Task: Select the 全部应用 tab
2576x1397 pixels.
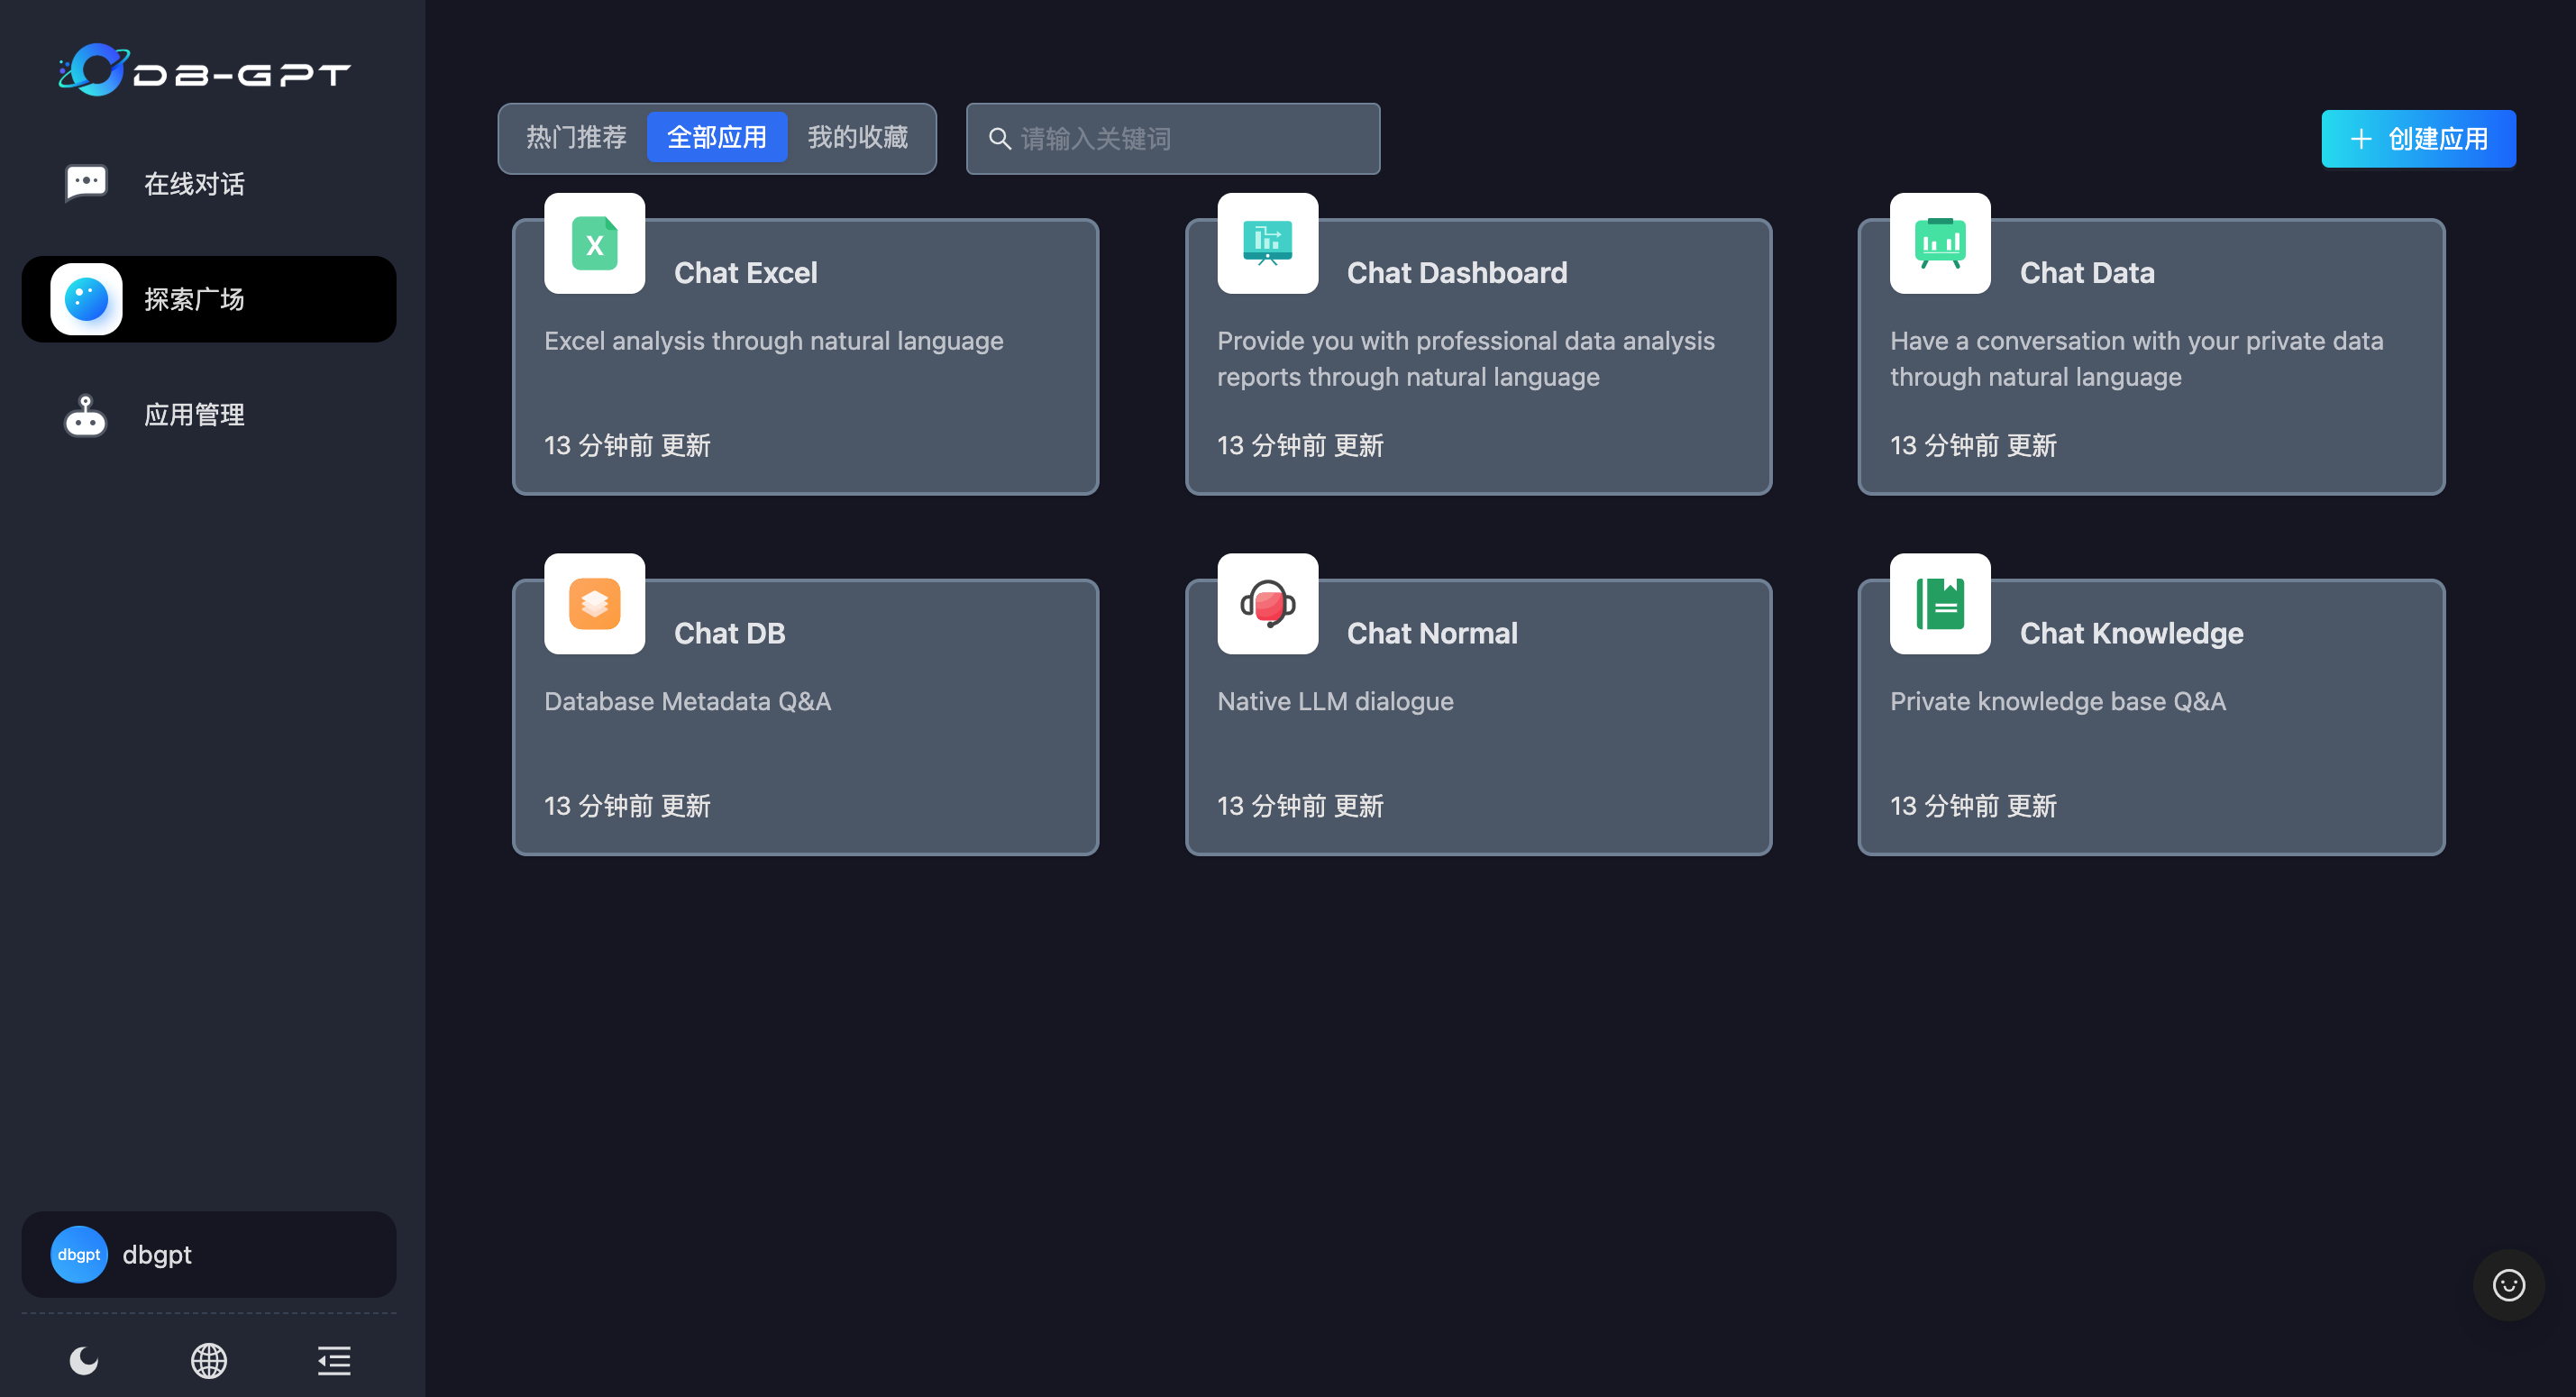Action: point(717,137)
